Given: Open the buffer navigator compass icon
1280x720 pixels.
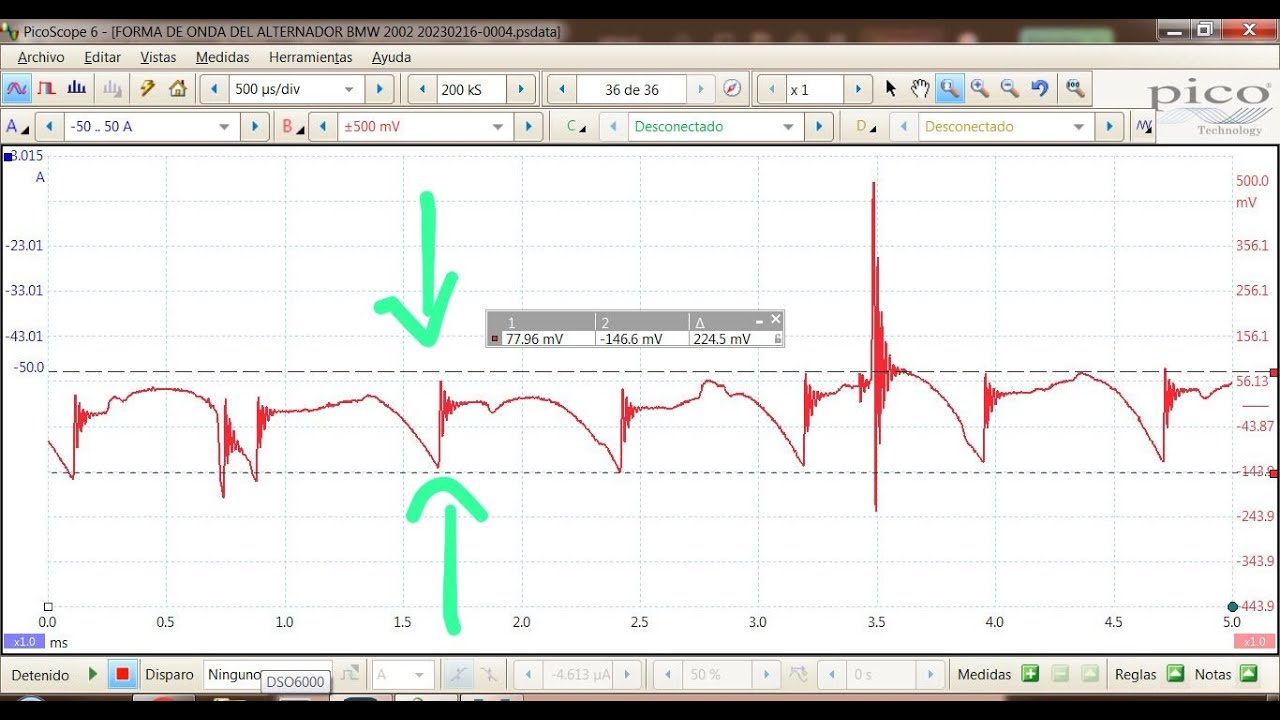Looking at the screenshot, I should click(732, 89).
